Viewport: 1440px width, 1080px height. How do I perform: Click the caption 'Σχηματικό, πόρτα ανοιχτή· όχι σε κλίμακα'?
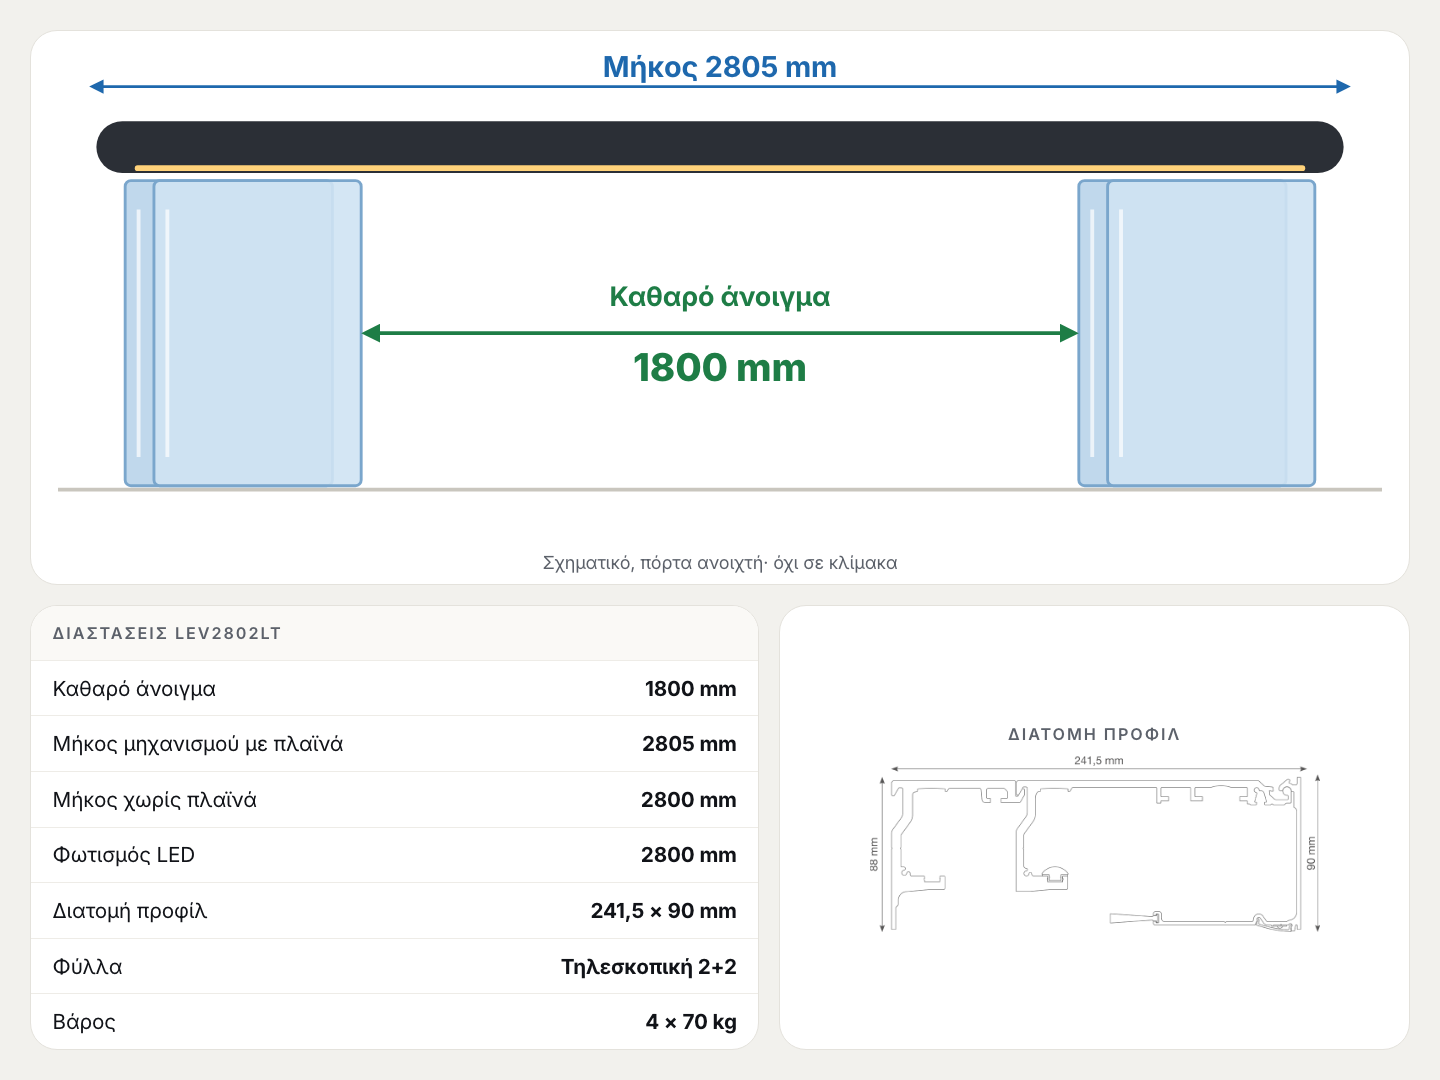[720, 563]
